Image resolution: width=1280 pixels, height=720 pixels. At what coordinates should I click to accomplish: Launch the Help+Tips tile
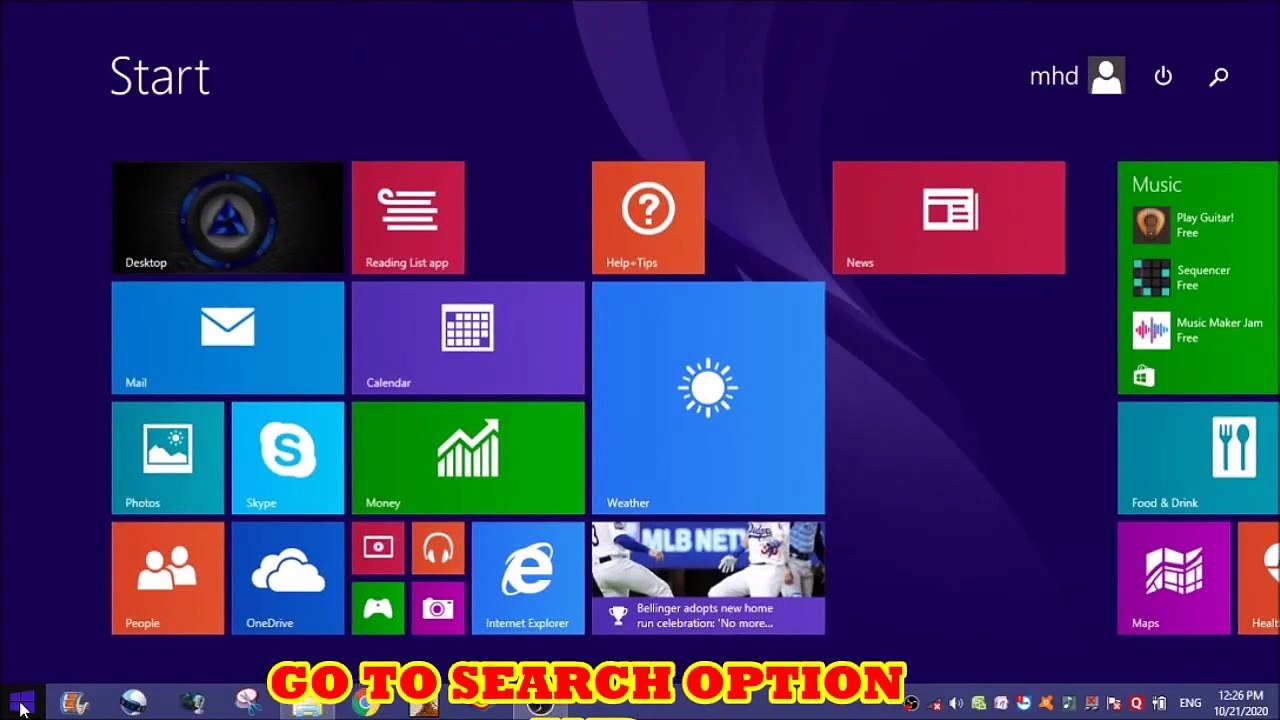(648, 217)
